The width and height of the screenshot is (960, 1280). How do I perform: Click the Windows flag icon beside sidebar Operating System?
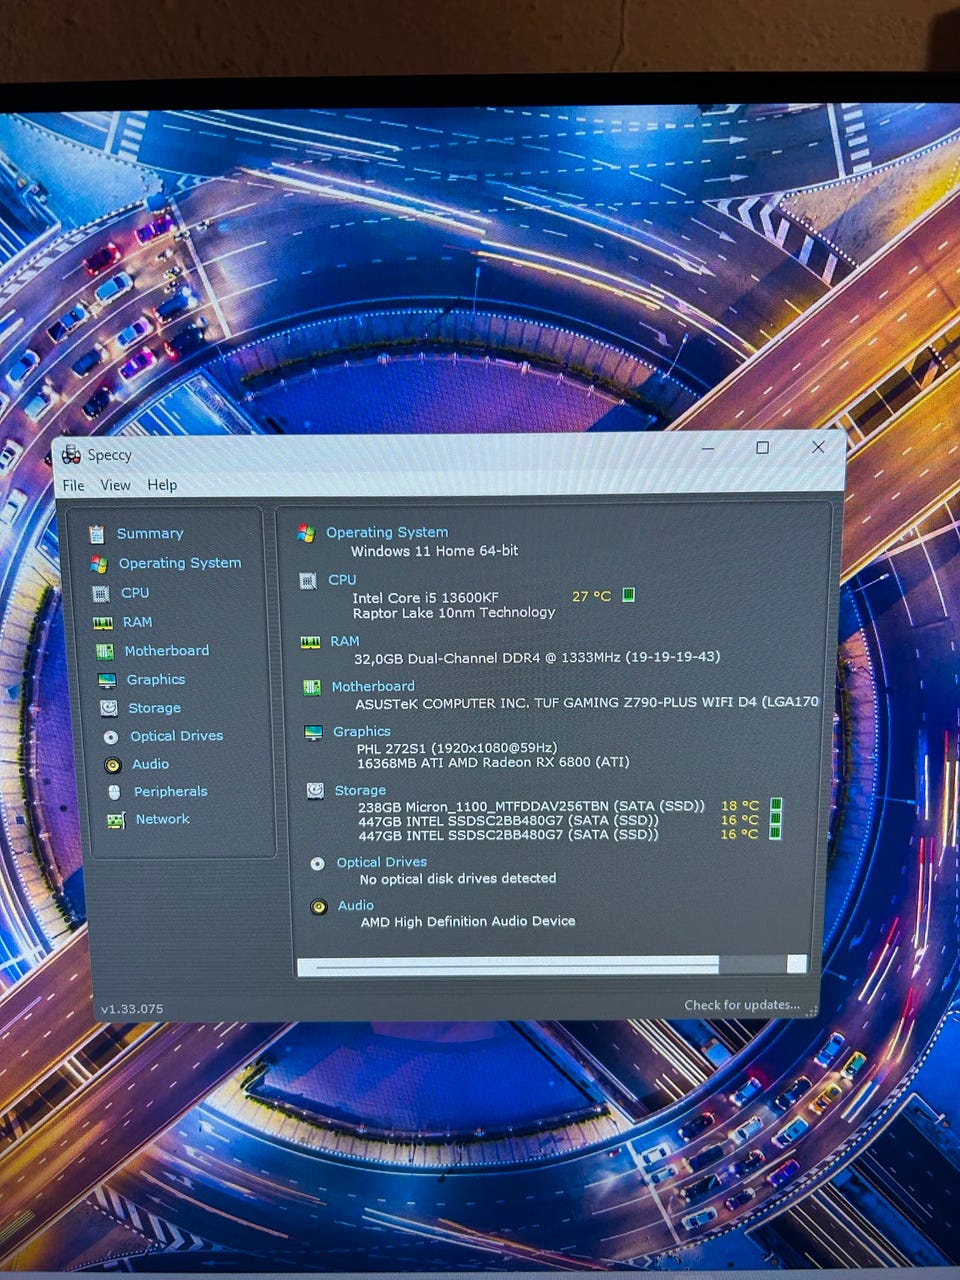(98, 564)
